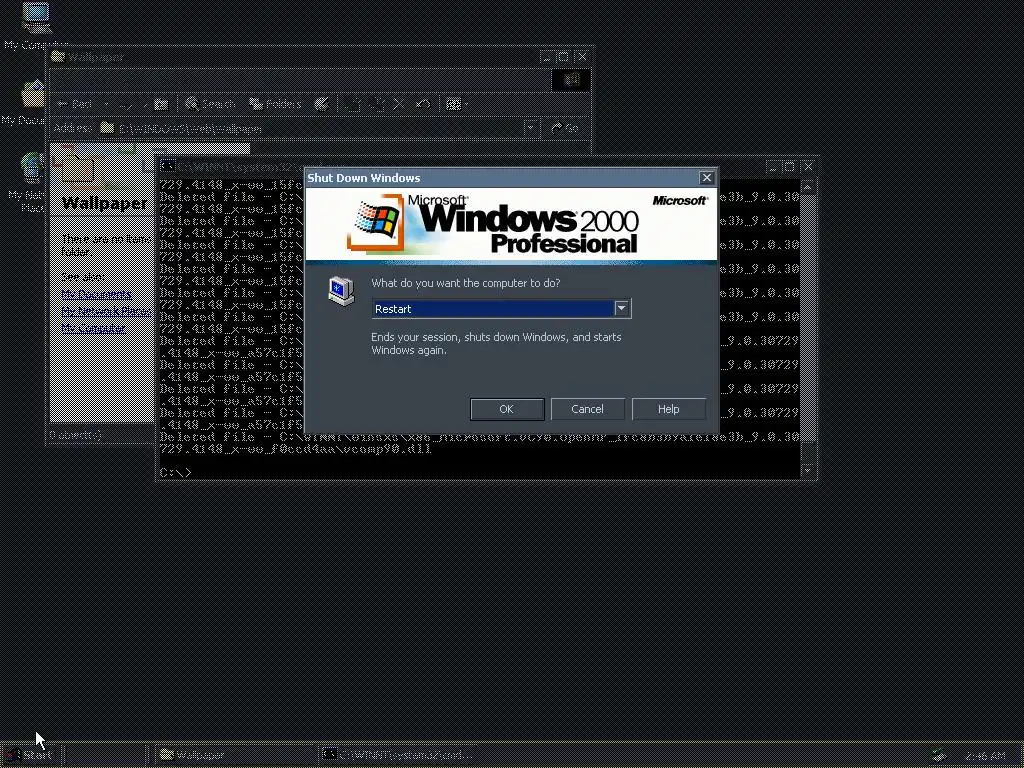Image resolution: width=1024 pixels, height=768 pixels.
Task: Open My Documents link in Wallpaper window
Action: click(x=97, y=295)
